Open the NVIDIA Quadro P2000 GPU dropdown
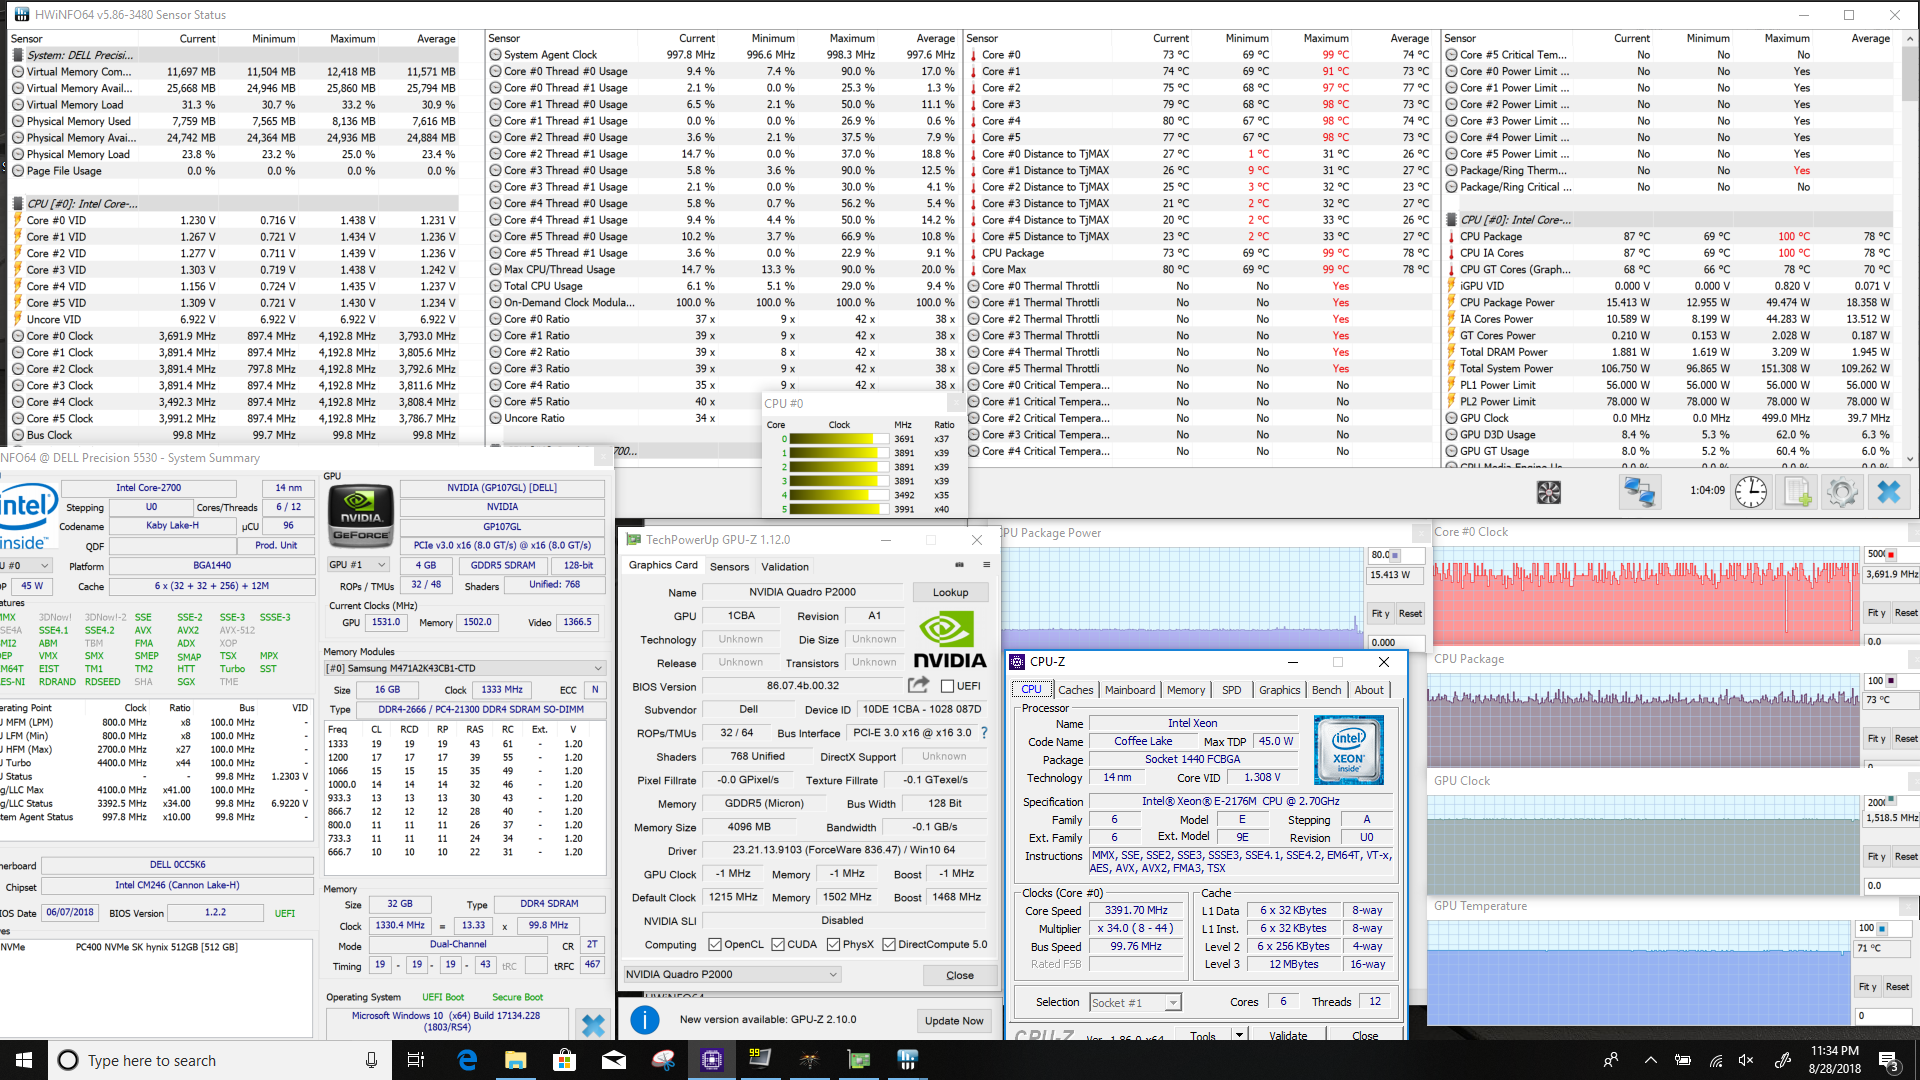This screenshot has width=1920, height=1080. pyautogui.click(x=732, y=974)
